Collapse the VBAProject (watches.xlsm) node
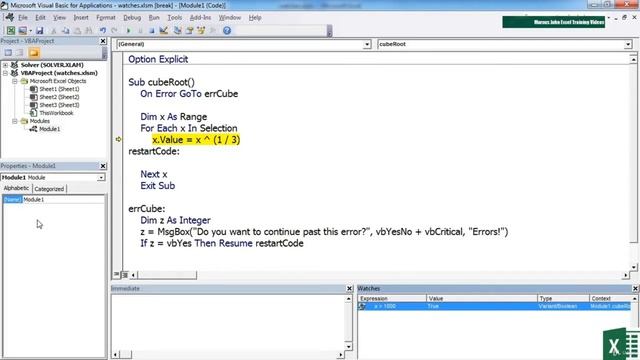640x360 pixels. click(5, 73)
